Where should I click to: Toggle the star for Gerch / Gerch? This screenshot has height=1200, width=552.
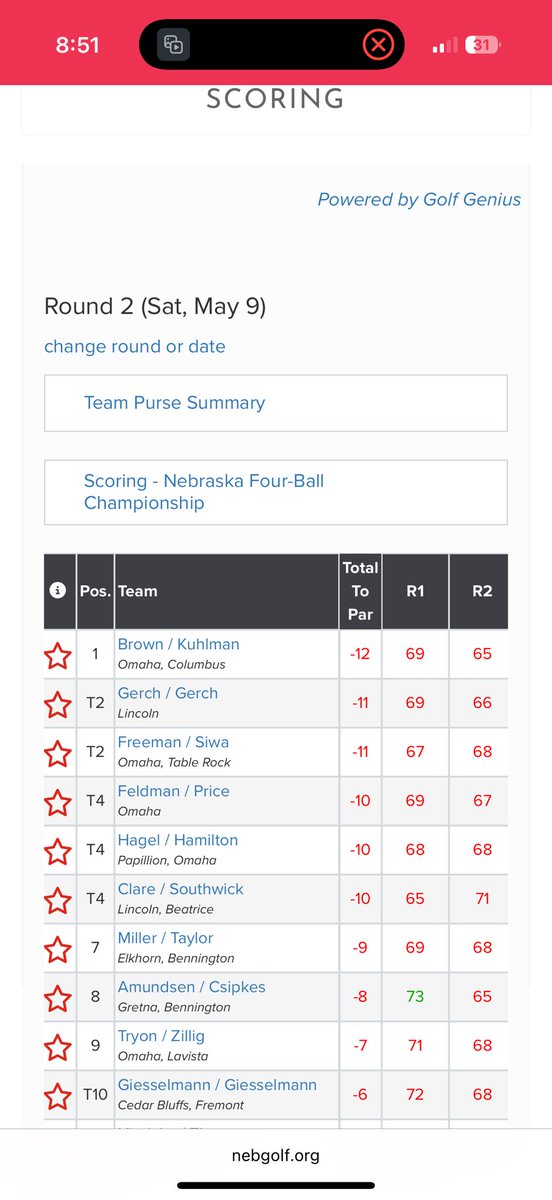[x=58, y=705]
